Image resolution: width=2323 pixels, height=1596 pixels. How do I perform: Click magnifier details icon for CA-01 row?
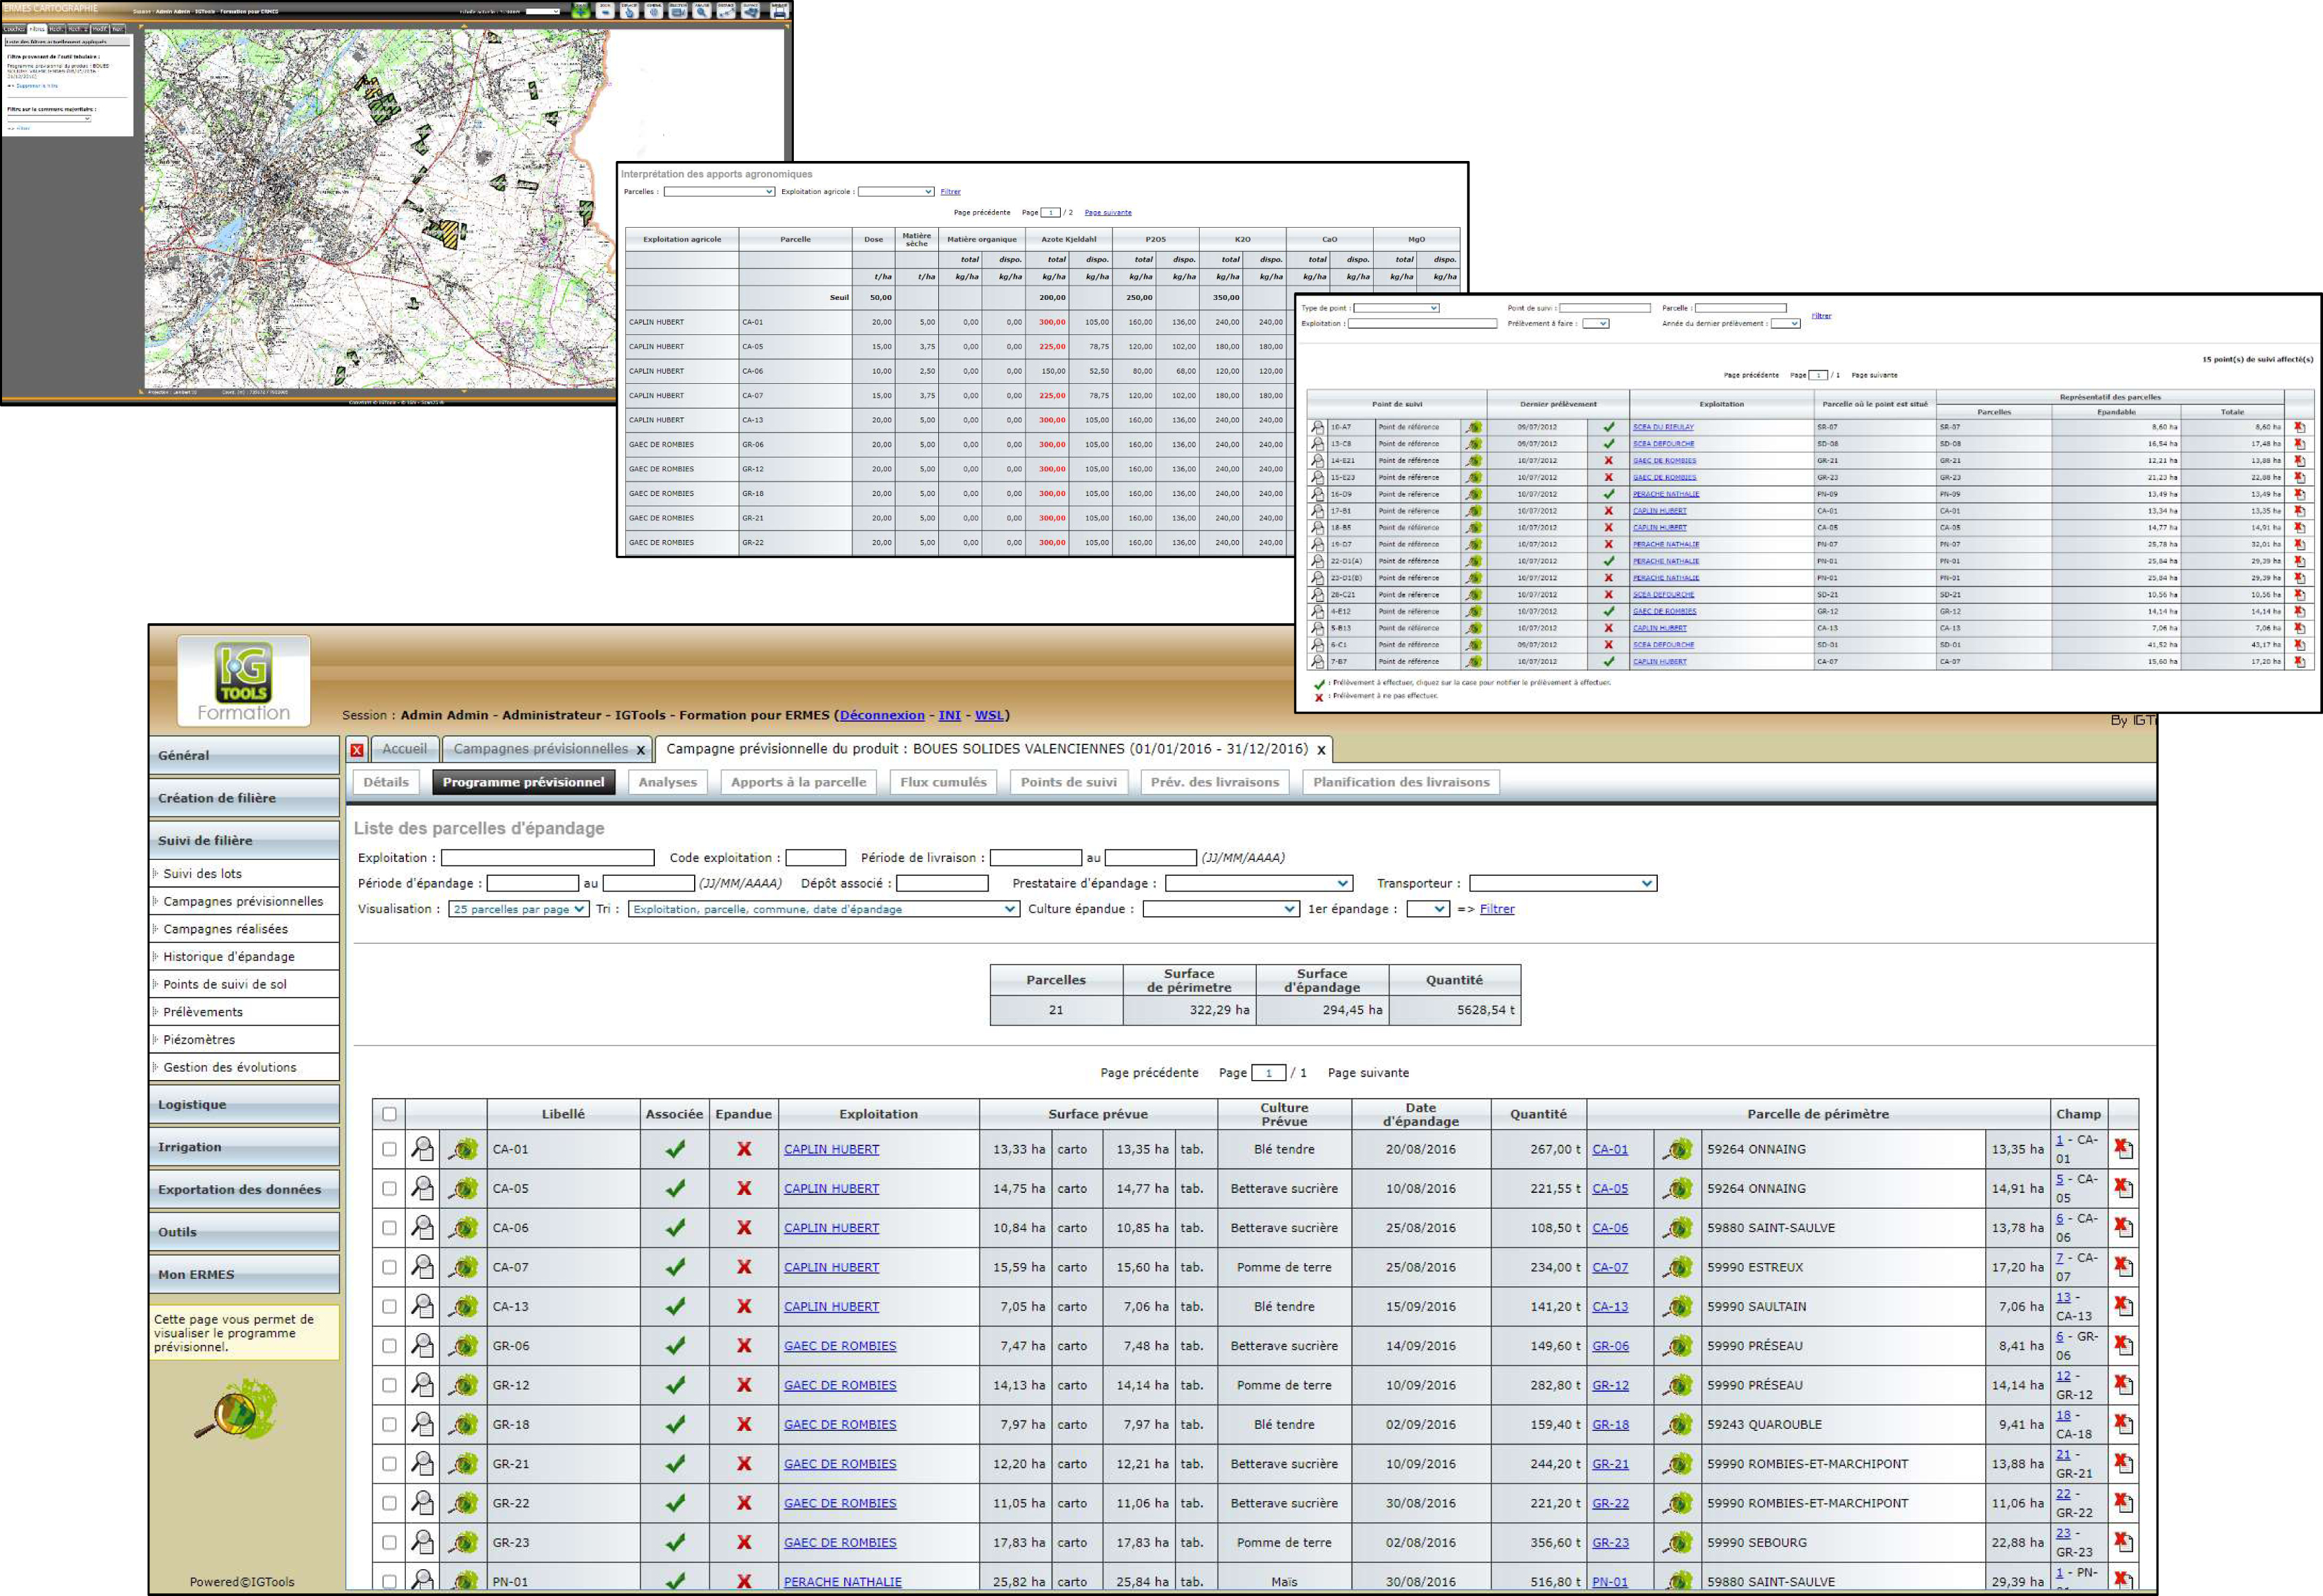coord(423,1149)
